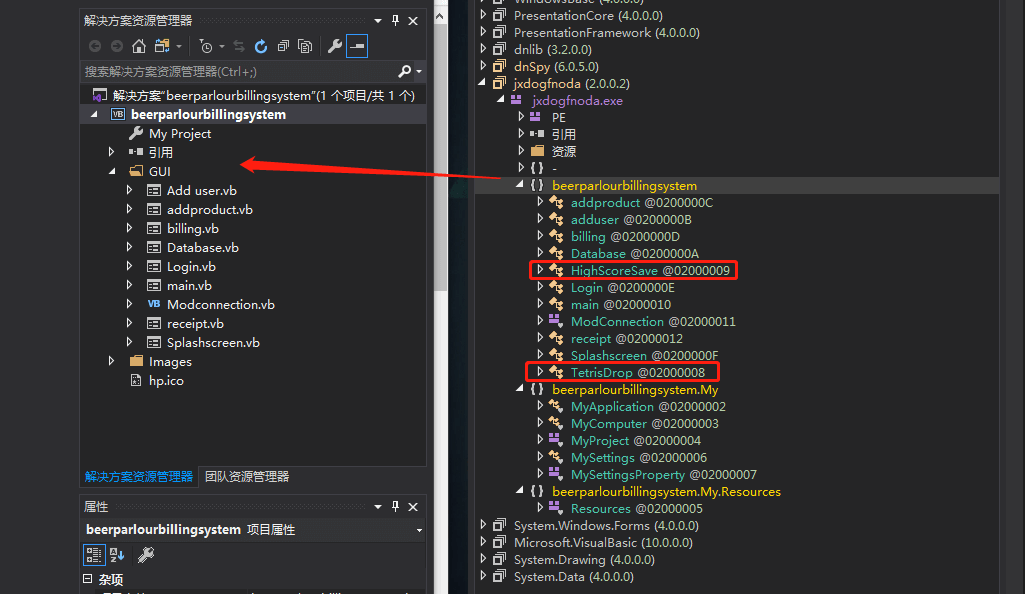
Task: Select the beerparlourbillingsystem project node
Action: pyautogui.click(x=208, y=114)
